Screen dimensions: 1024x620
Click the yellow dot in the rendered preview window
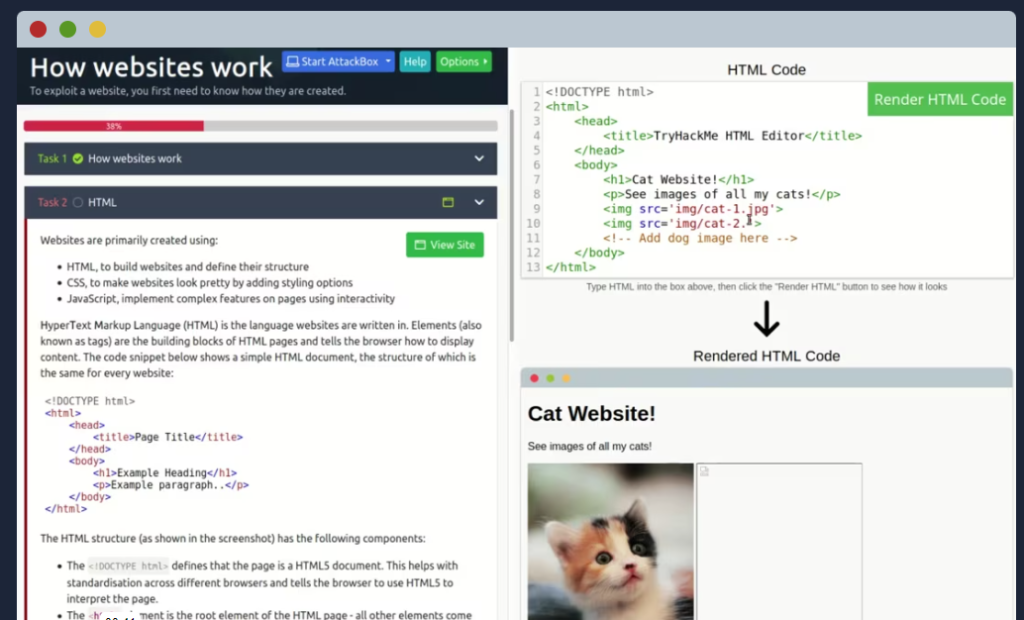[566, 378]
